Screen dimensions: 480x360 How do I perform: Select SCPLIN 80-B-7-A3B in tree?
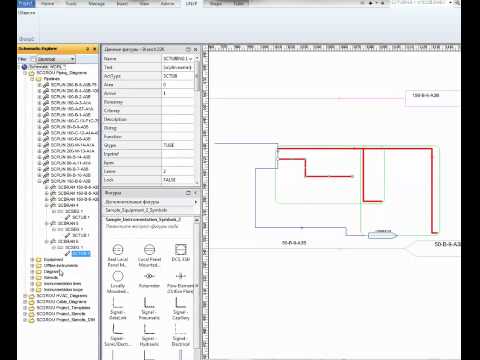point(70,169)
